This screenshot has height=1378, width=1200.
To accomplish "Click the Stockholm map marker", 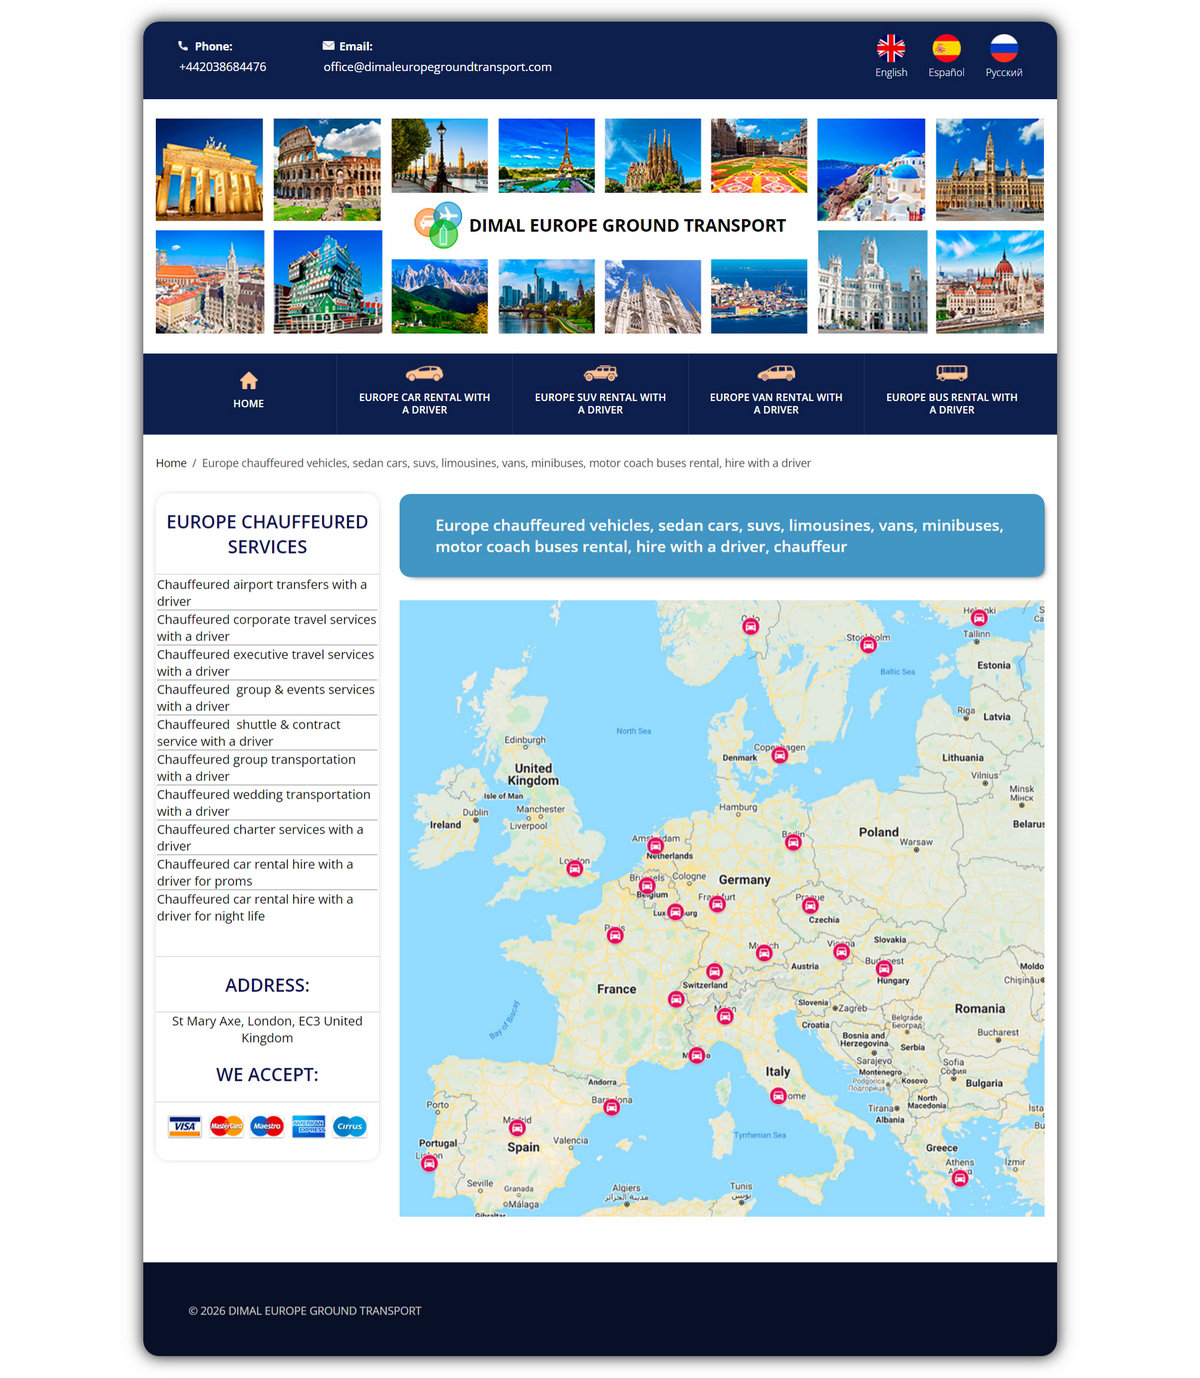I will [x=869, y=645].
